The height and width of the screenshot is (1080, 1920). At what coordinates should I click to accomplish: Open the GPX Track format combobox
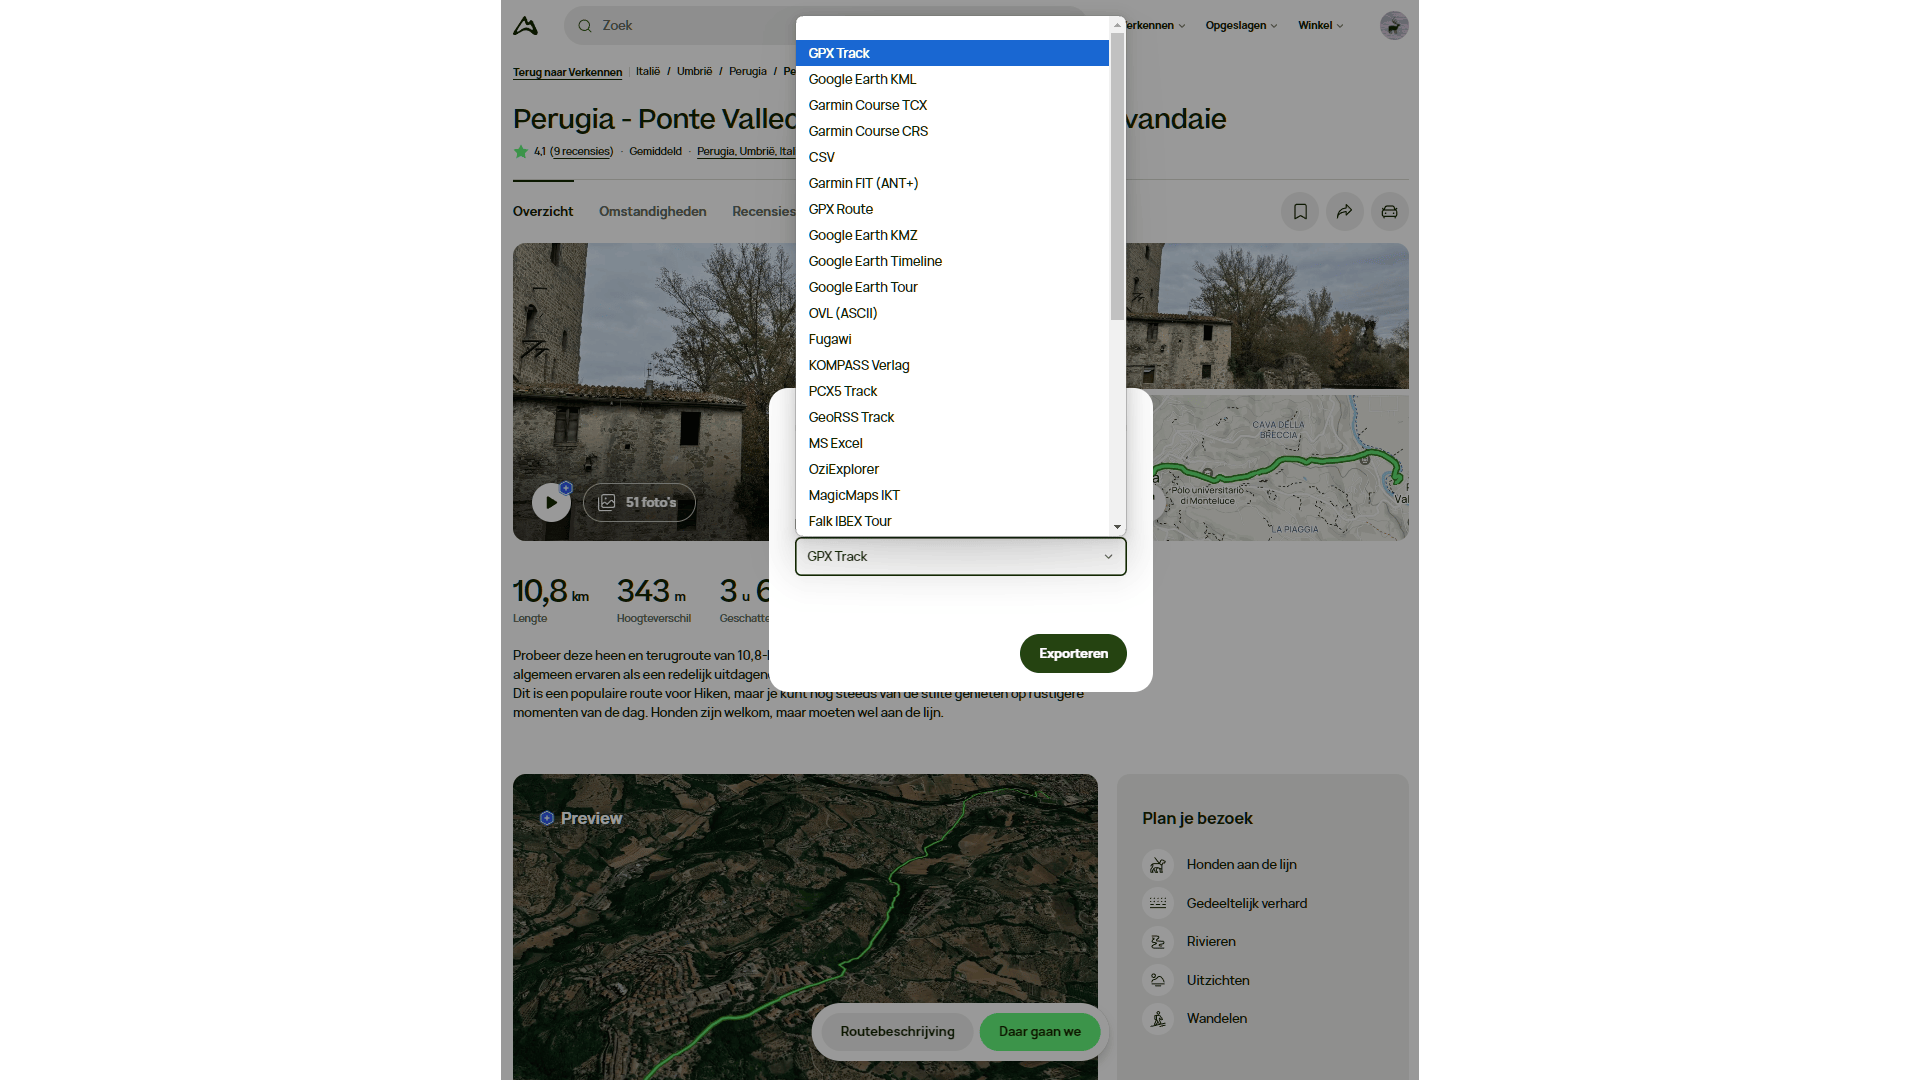pos(960,557)
